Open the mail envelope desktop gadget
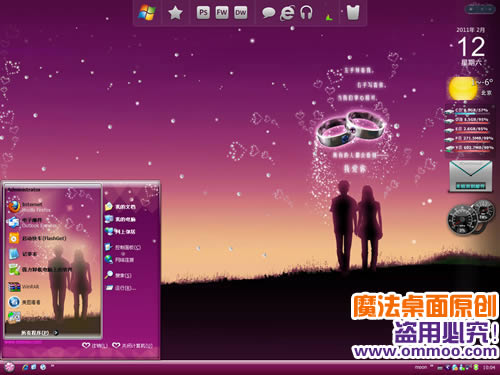This screenshot has width=500, height=375. [470, 176]
